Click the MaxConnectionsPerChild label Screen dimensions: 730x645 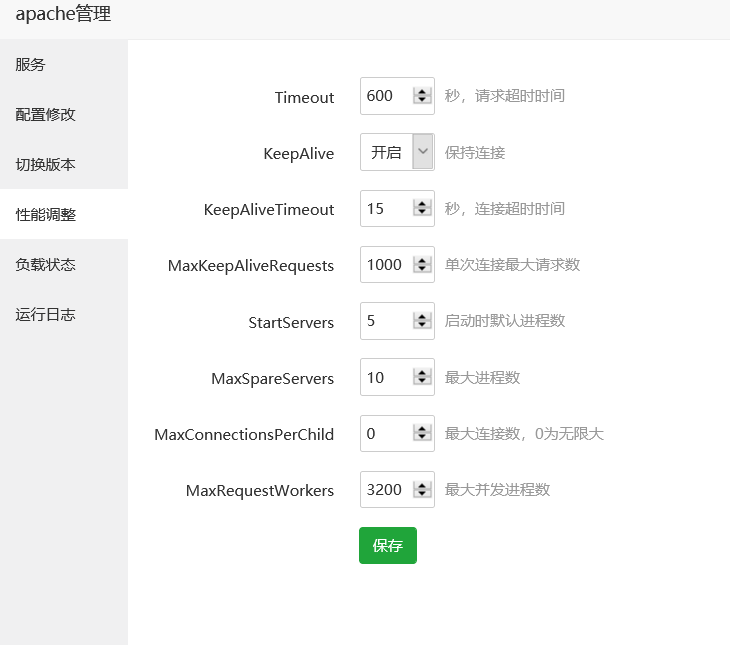[x=244, y=435]
